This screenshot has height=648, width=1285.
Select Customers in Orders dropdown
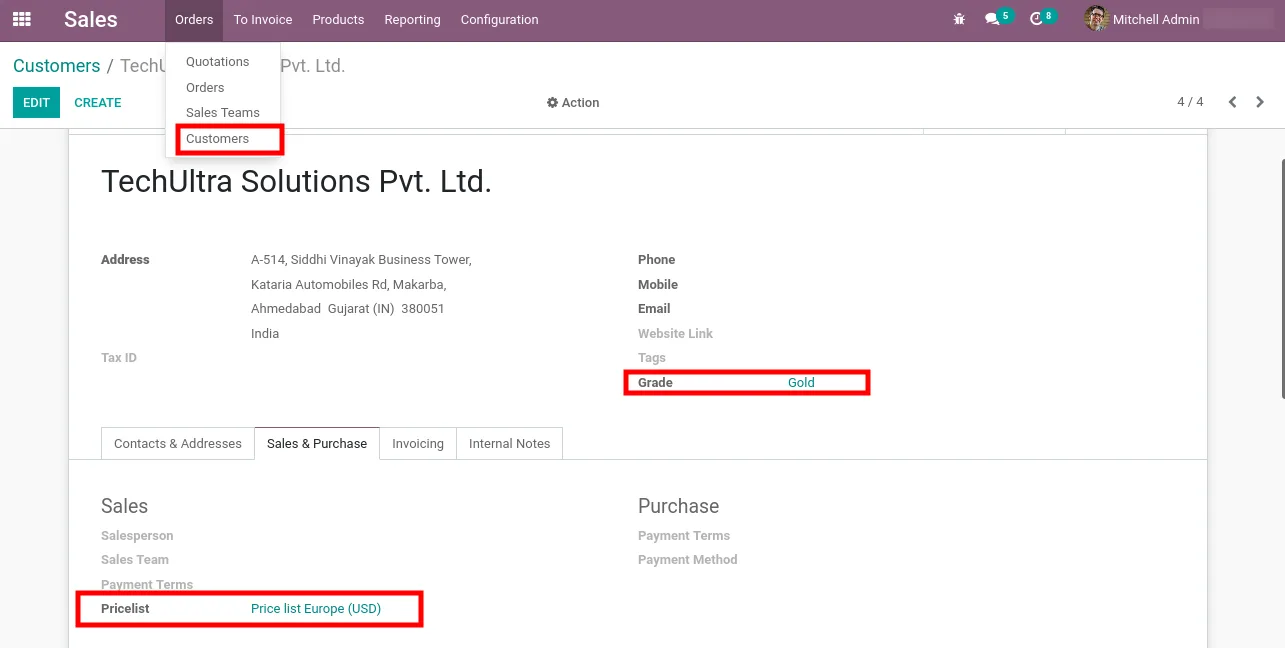[217, 139]
